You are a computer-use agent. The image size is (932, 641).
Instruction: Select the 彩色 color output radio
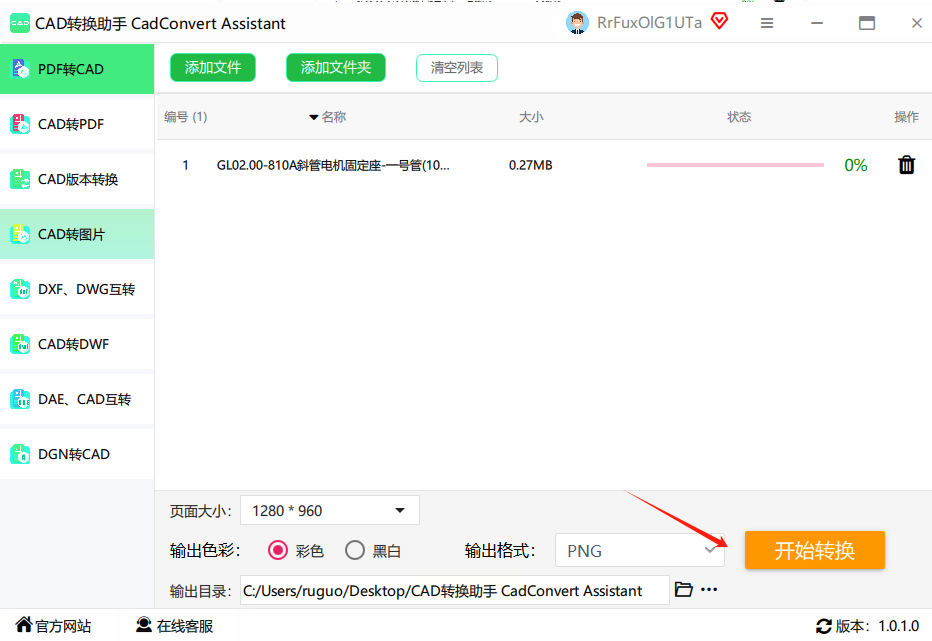point(278,550)
